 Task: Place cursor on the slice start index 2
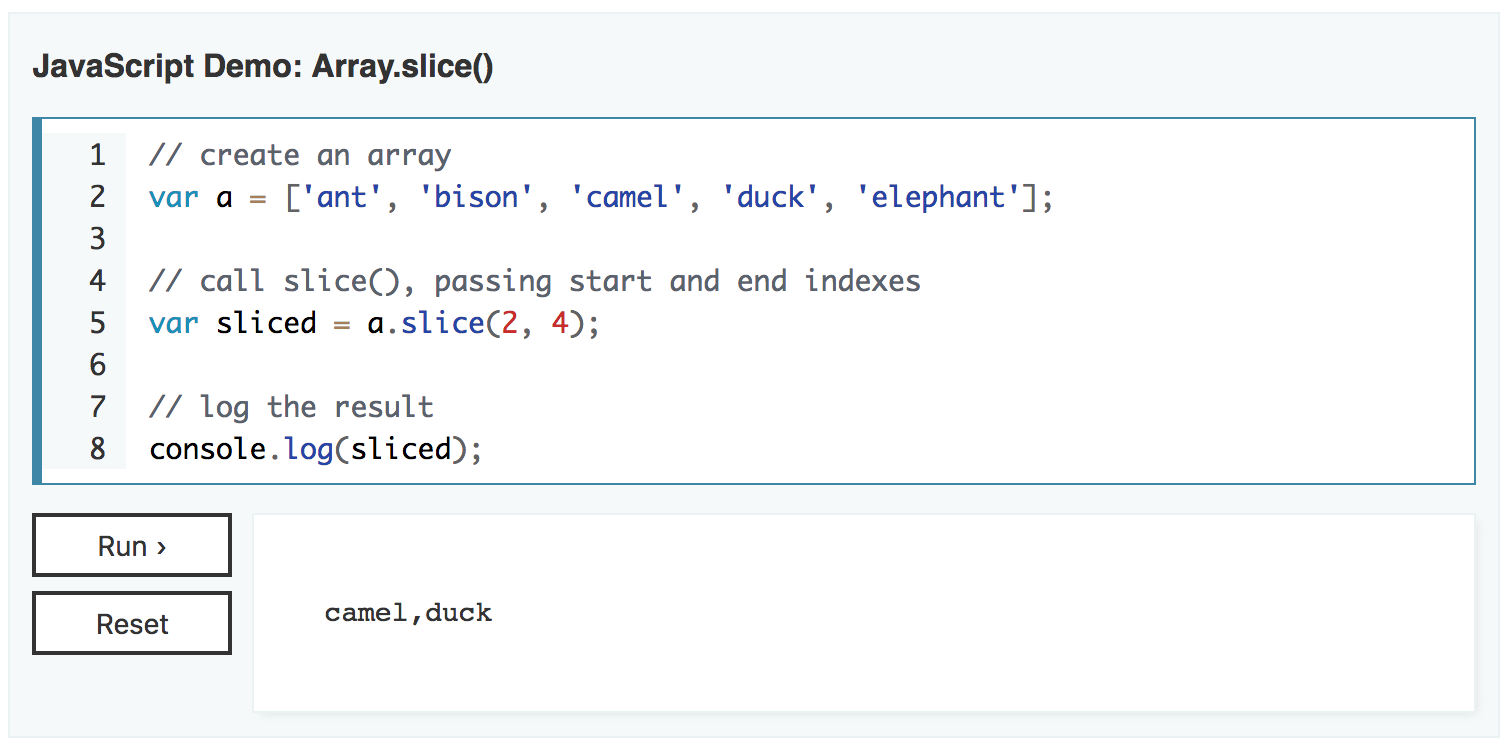click(510, 323)
